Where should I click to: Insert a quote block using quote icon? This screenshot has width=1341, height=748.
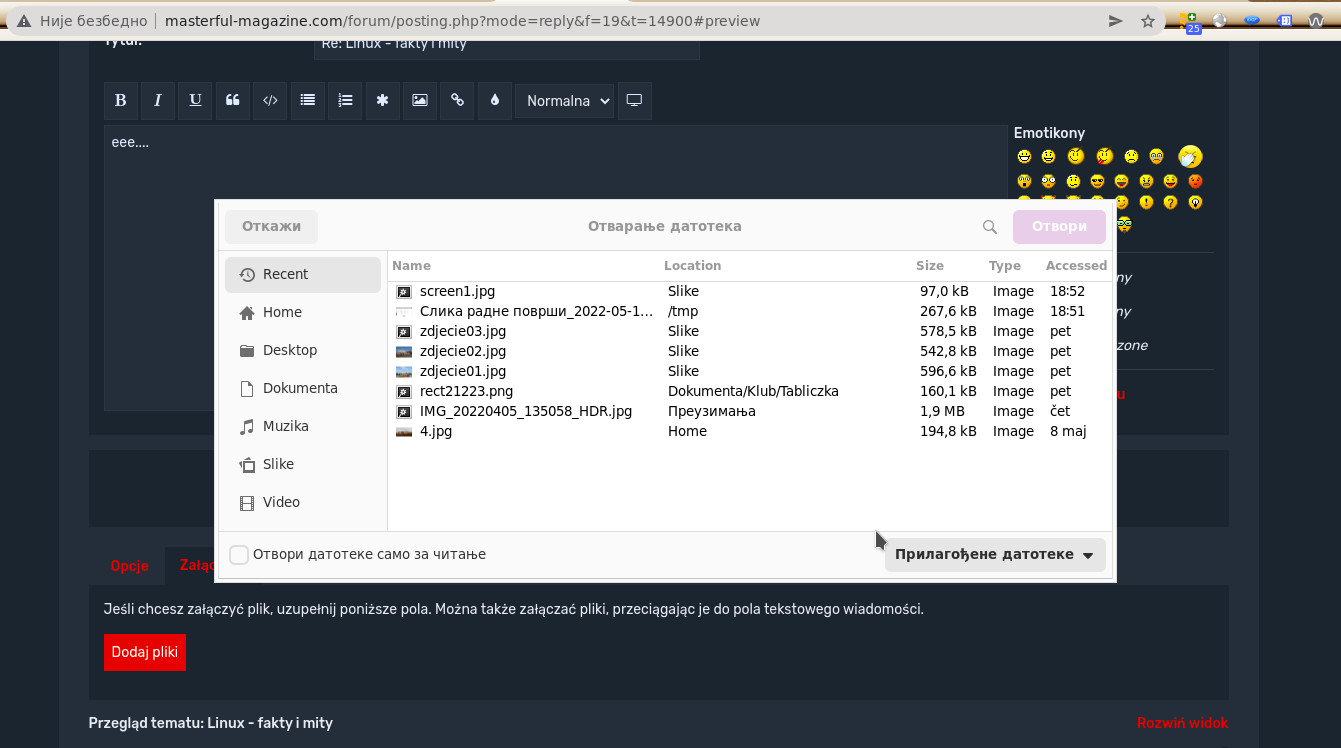[x=233, y=100]
